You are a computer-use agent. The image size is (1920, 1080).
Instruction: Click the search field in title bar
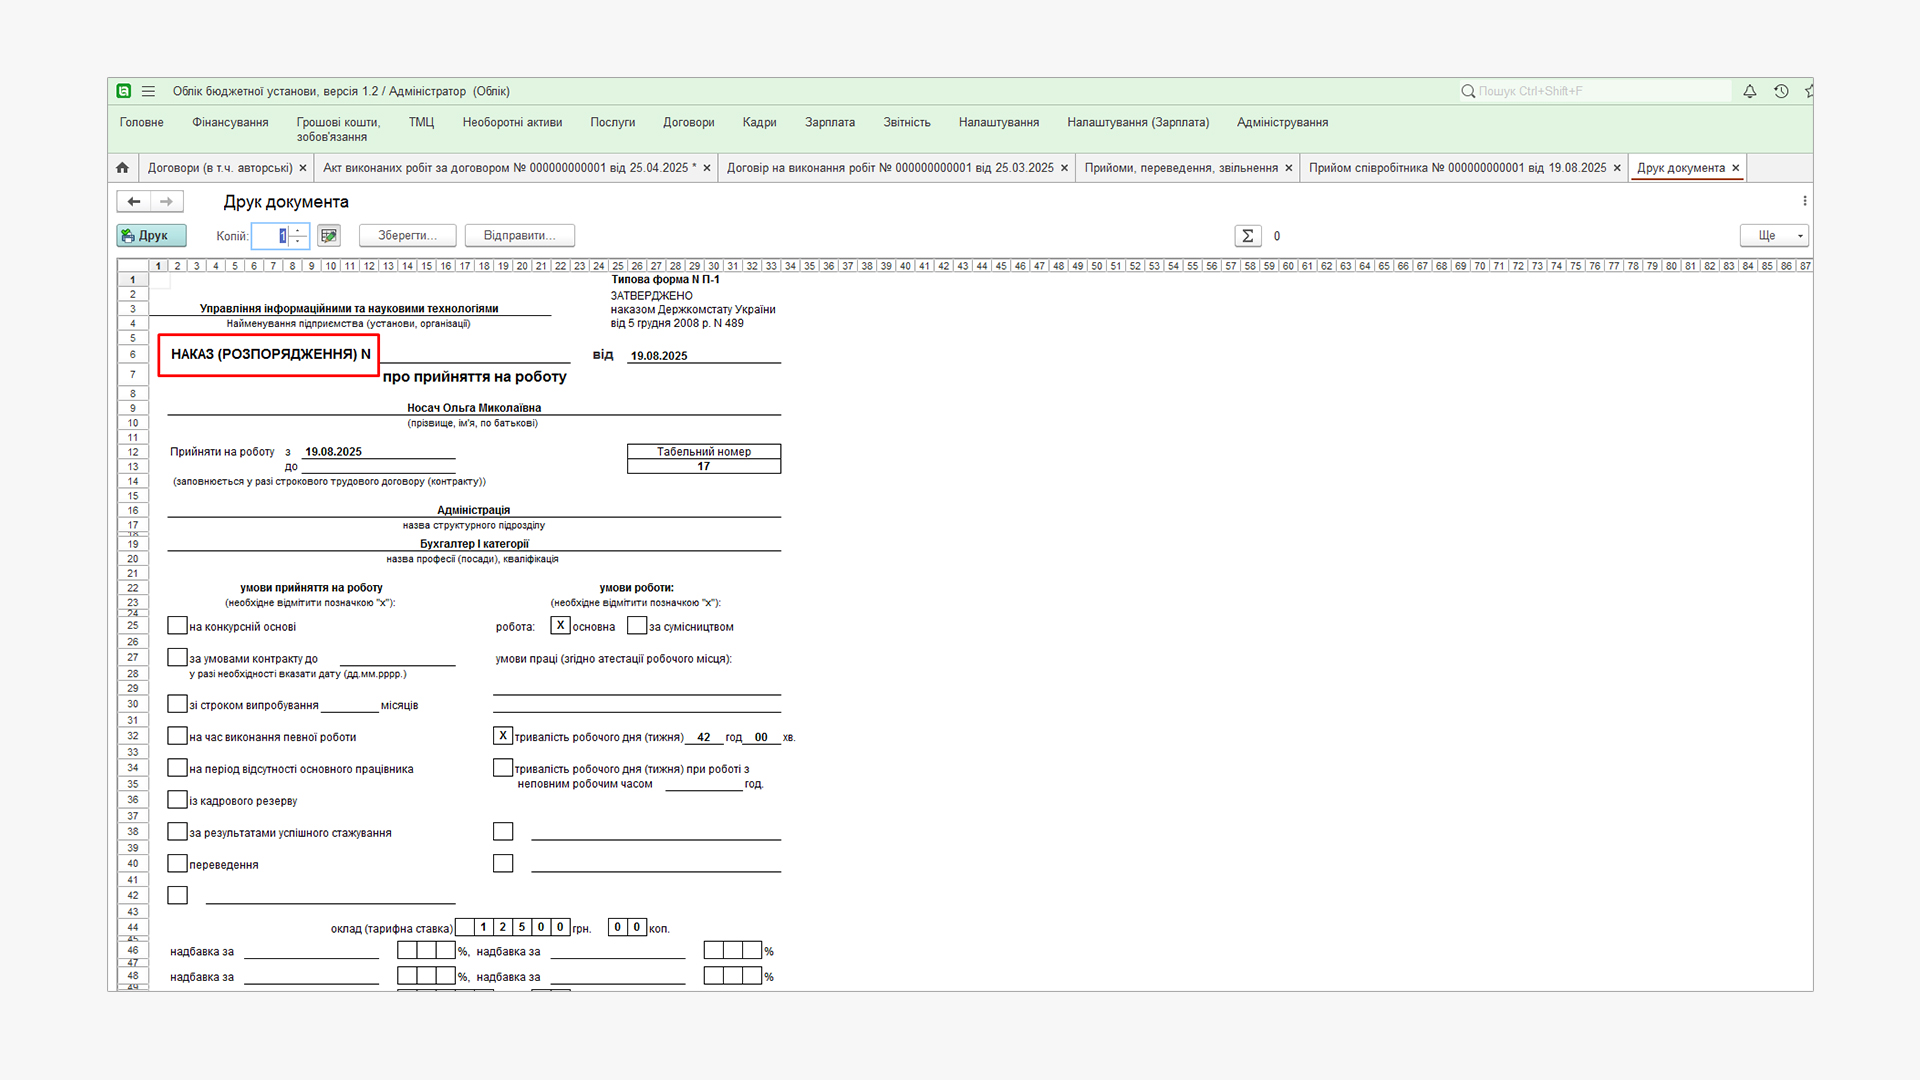1600,91
